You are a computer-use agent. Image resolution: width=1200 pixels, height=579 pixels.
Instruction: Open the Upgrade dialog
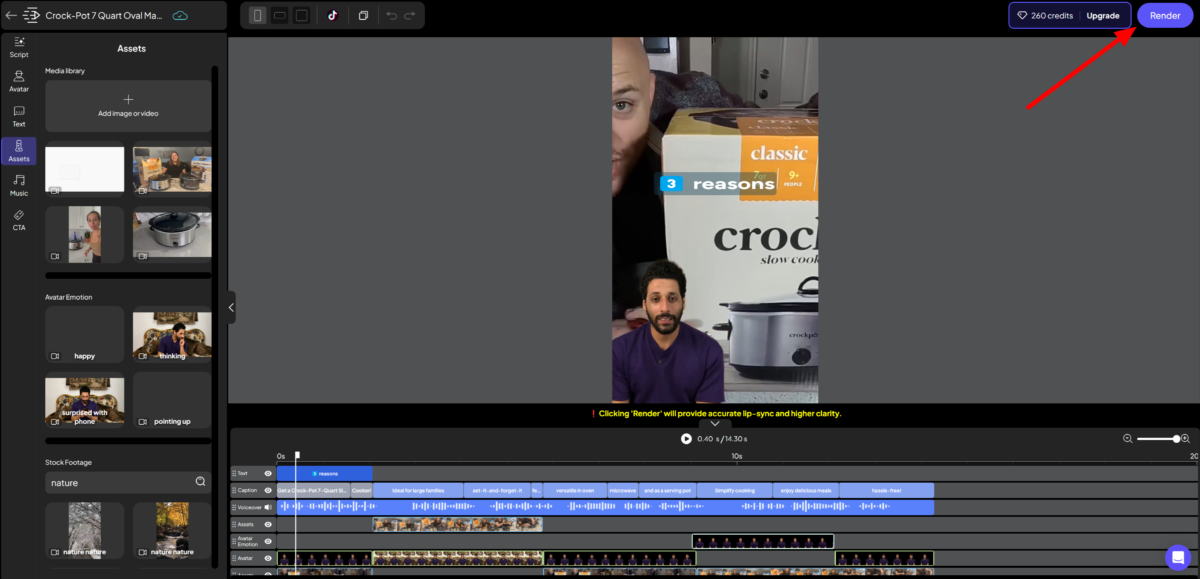(x=1102, y=15)
